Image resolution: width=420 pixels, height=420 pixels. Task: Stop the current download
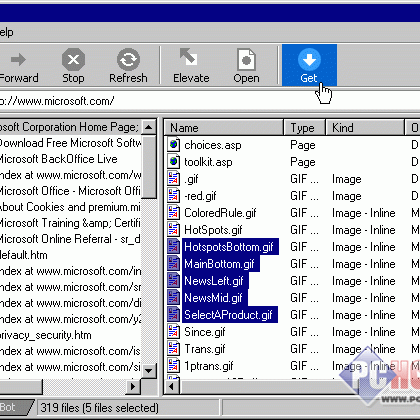[73, 66]
